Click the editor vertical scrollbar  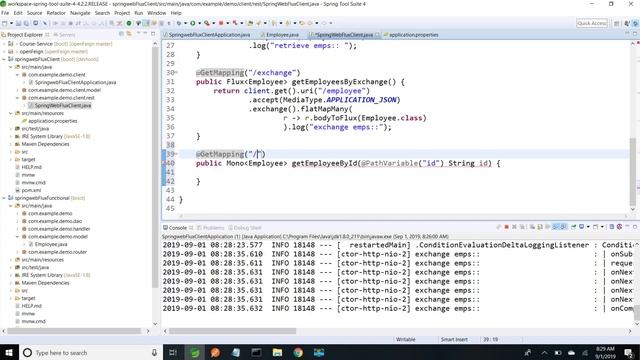pyautogui.click(x=633, y=171)
